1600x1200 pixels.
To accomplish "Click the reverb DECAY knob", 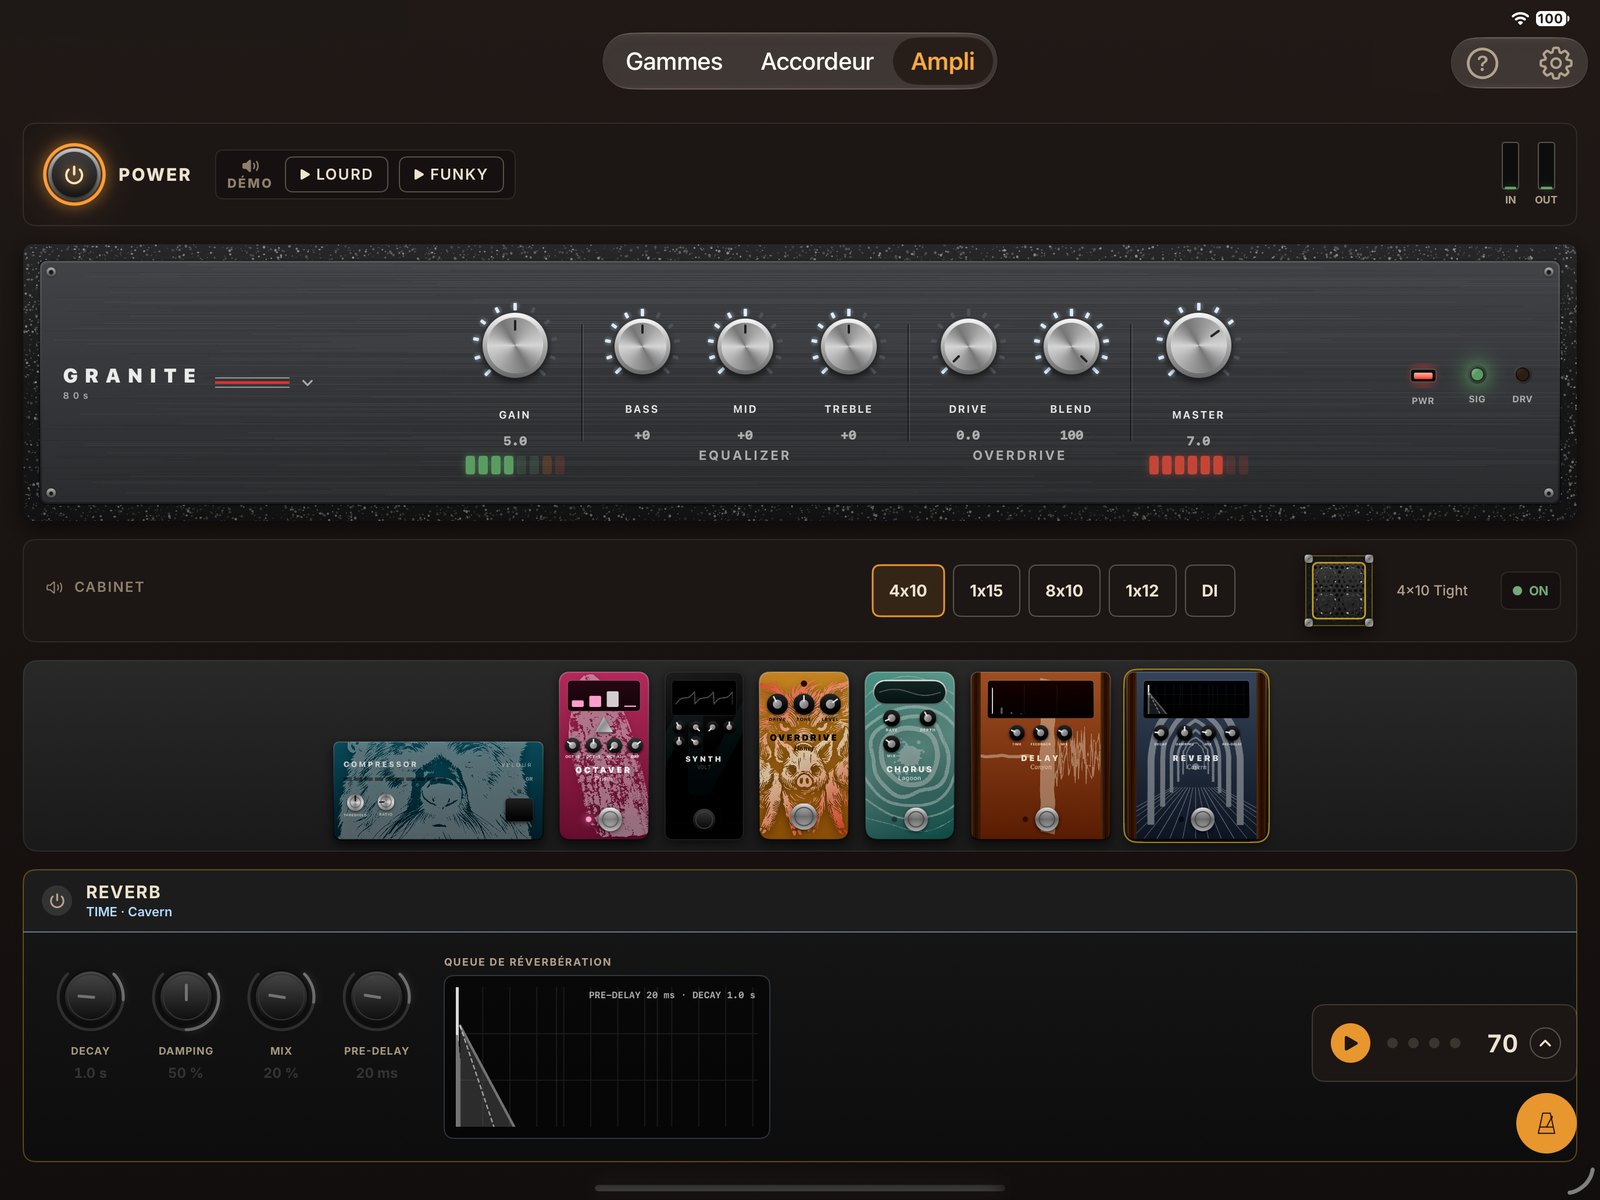I will coord(90,997).
